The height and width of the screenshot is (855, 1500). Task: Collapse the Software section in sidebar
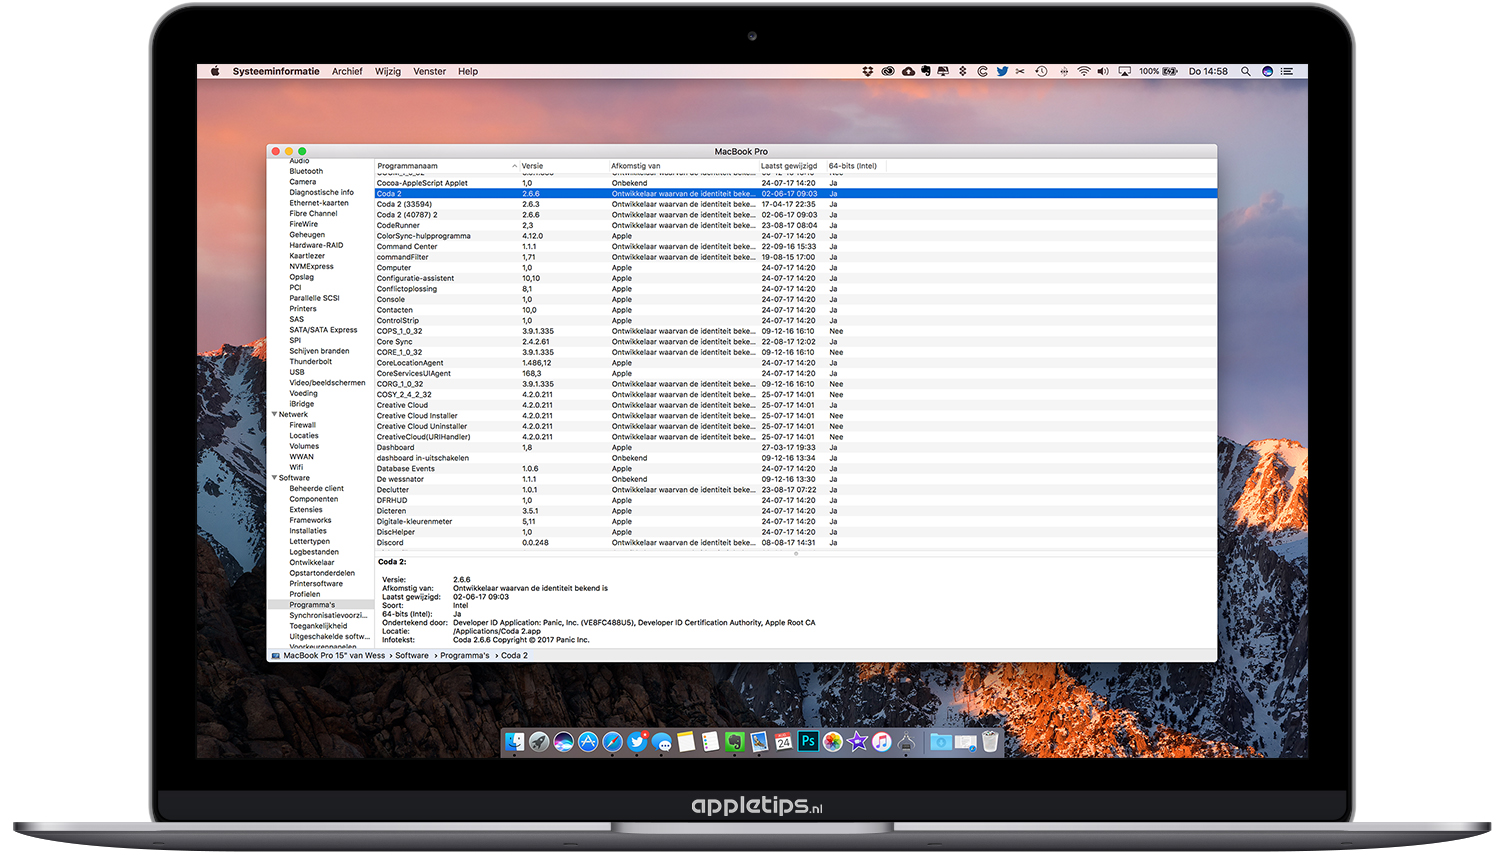tap(274, 478)
